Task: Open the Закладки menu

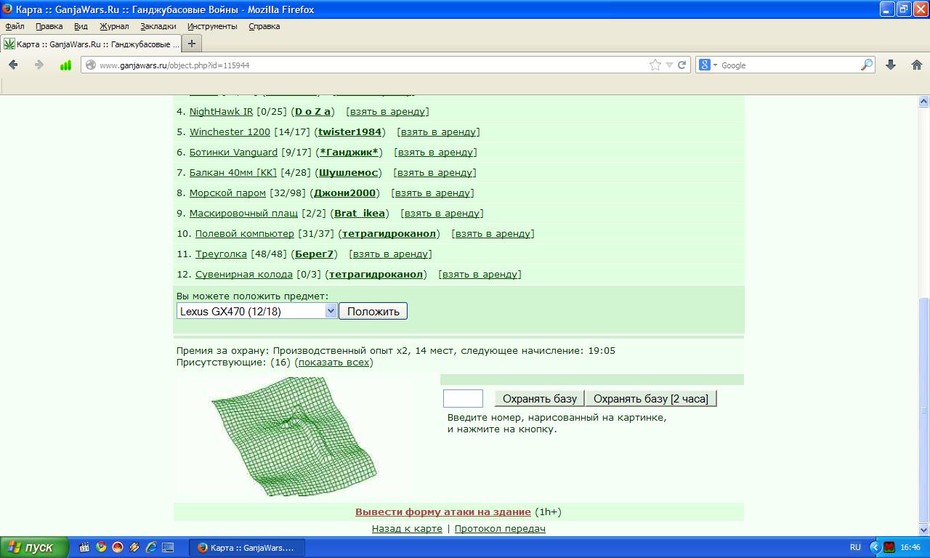Action: pos(158,26)
